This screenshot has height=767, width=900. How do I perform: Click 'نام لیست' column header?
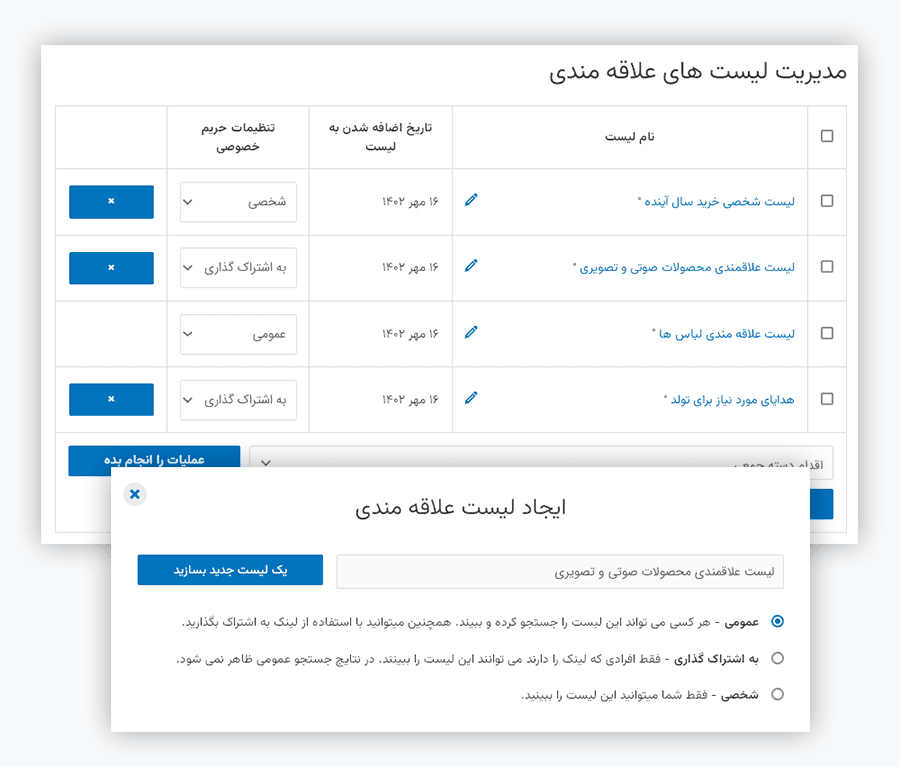pos(630,137)
